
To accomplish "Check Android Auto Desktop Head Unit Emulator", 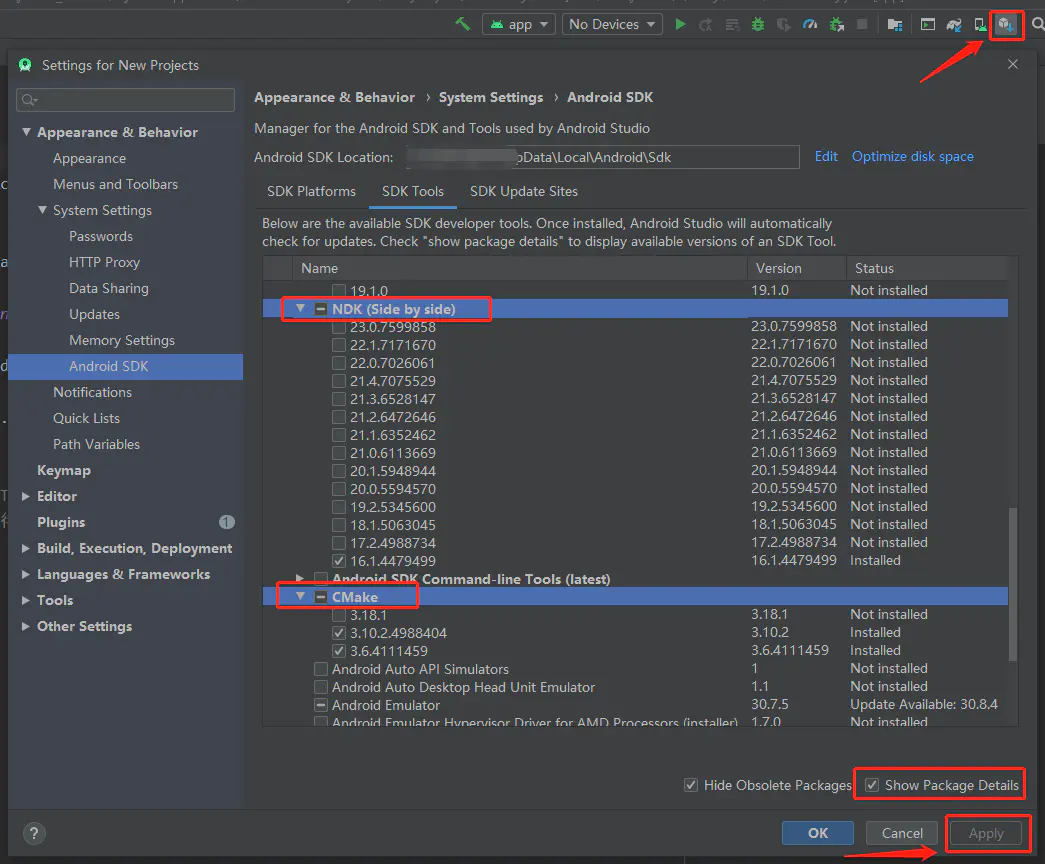I will pyautogui.click(x=321, y=687).
